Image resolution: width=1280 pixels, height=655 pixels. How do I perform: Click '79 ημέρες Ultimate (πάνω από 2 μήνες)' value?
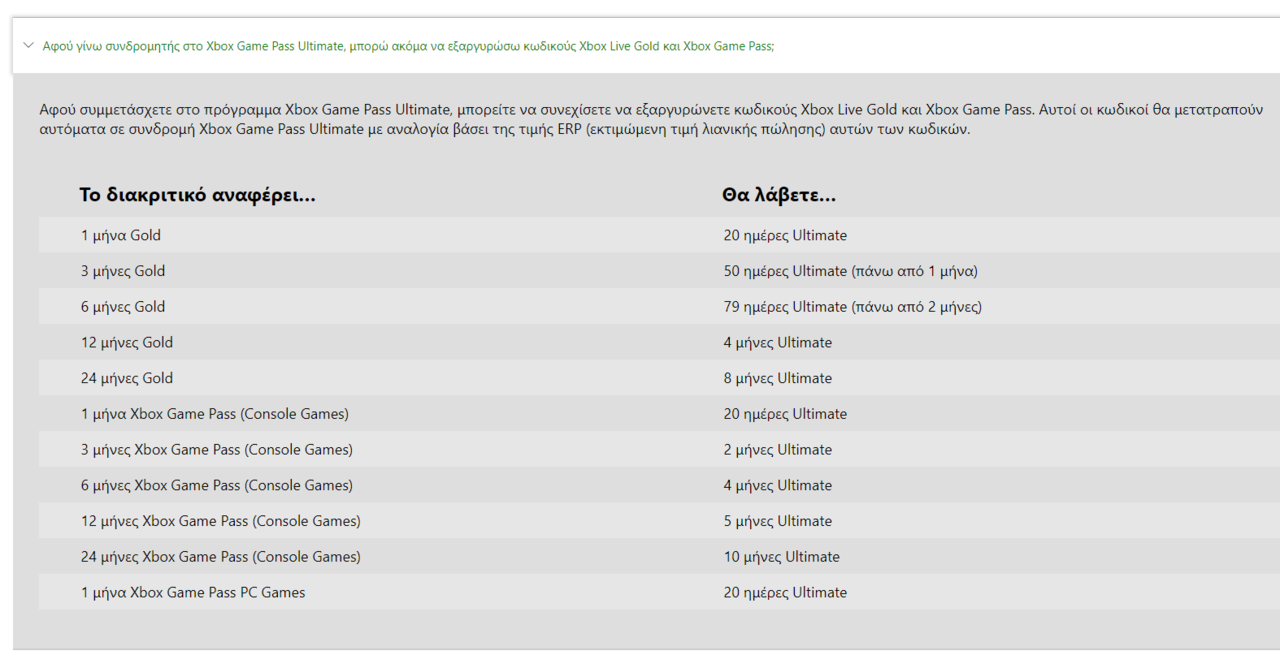(x=853, y=307)
